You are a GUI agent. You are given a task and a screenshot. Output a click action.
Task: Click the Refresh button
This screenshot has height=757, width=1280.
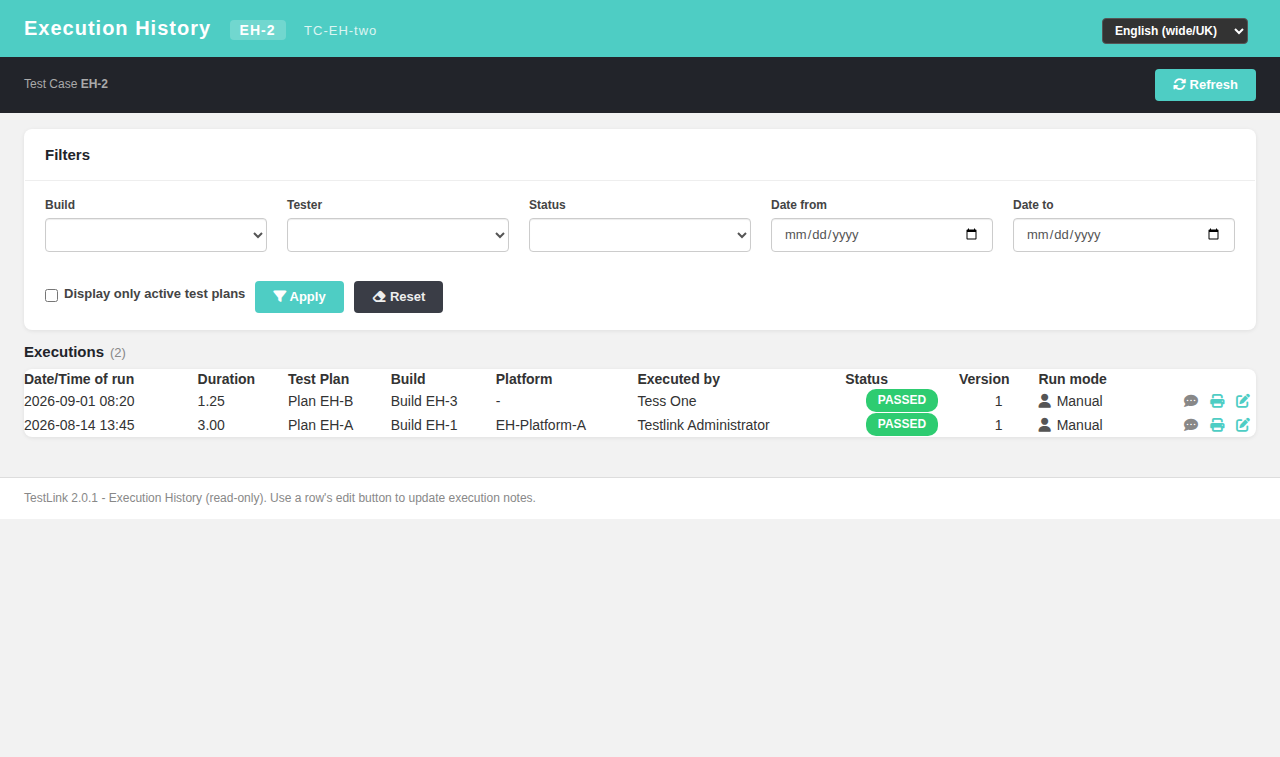click(x=1205, y=85)
